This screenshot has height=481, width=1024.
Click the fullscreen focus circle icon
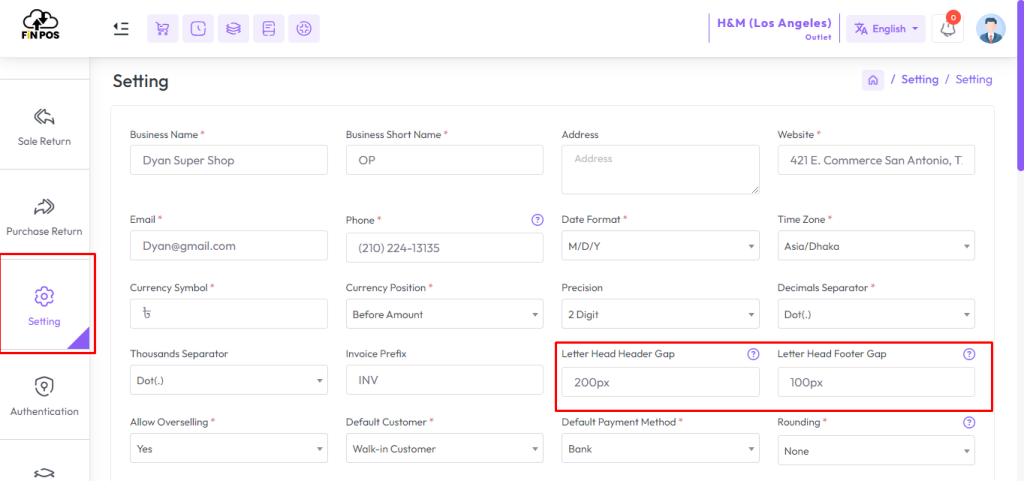click(x=304, y=29)
